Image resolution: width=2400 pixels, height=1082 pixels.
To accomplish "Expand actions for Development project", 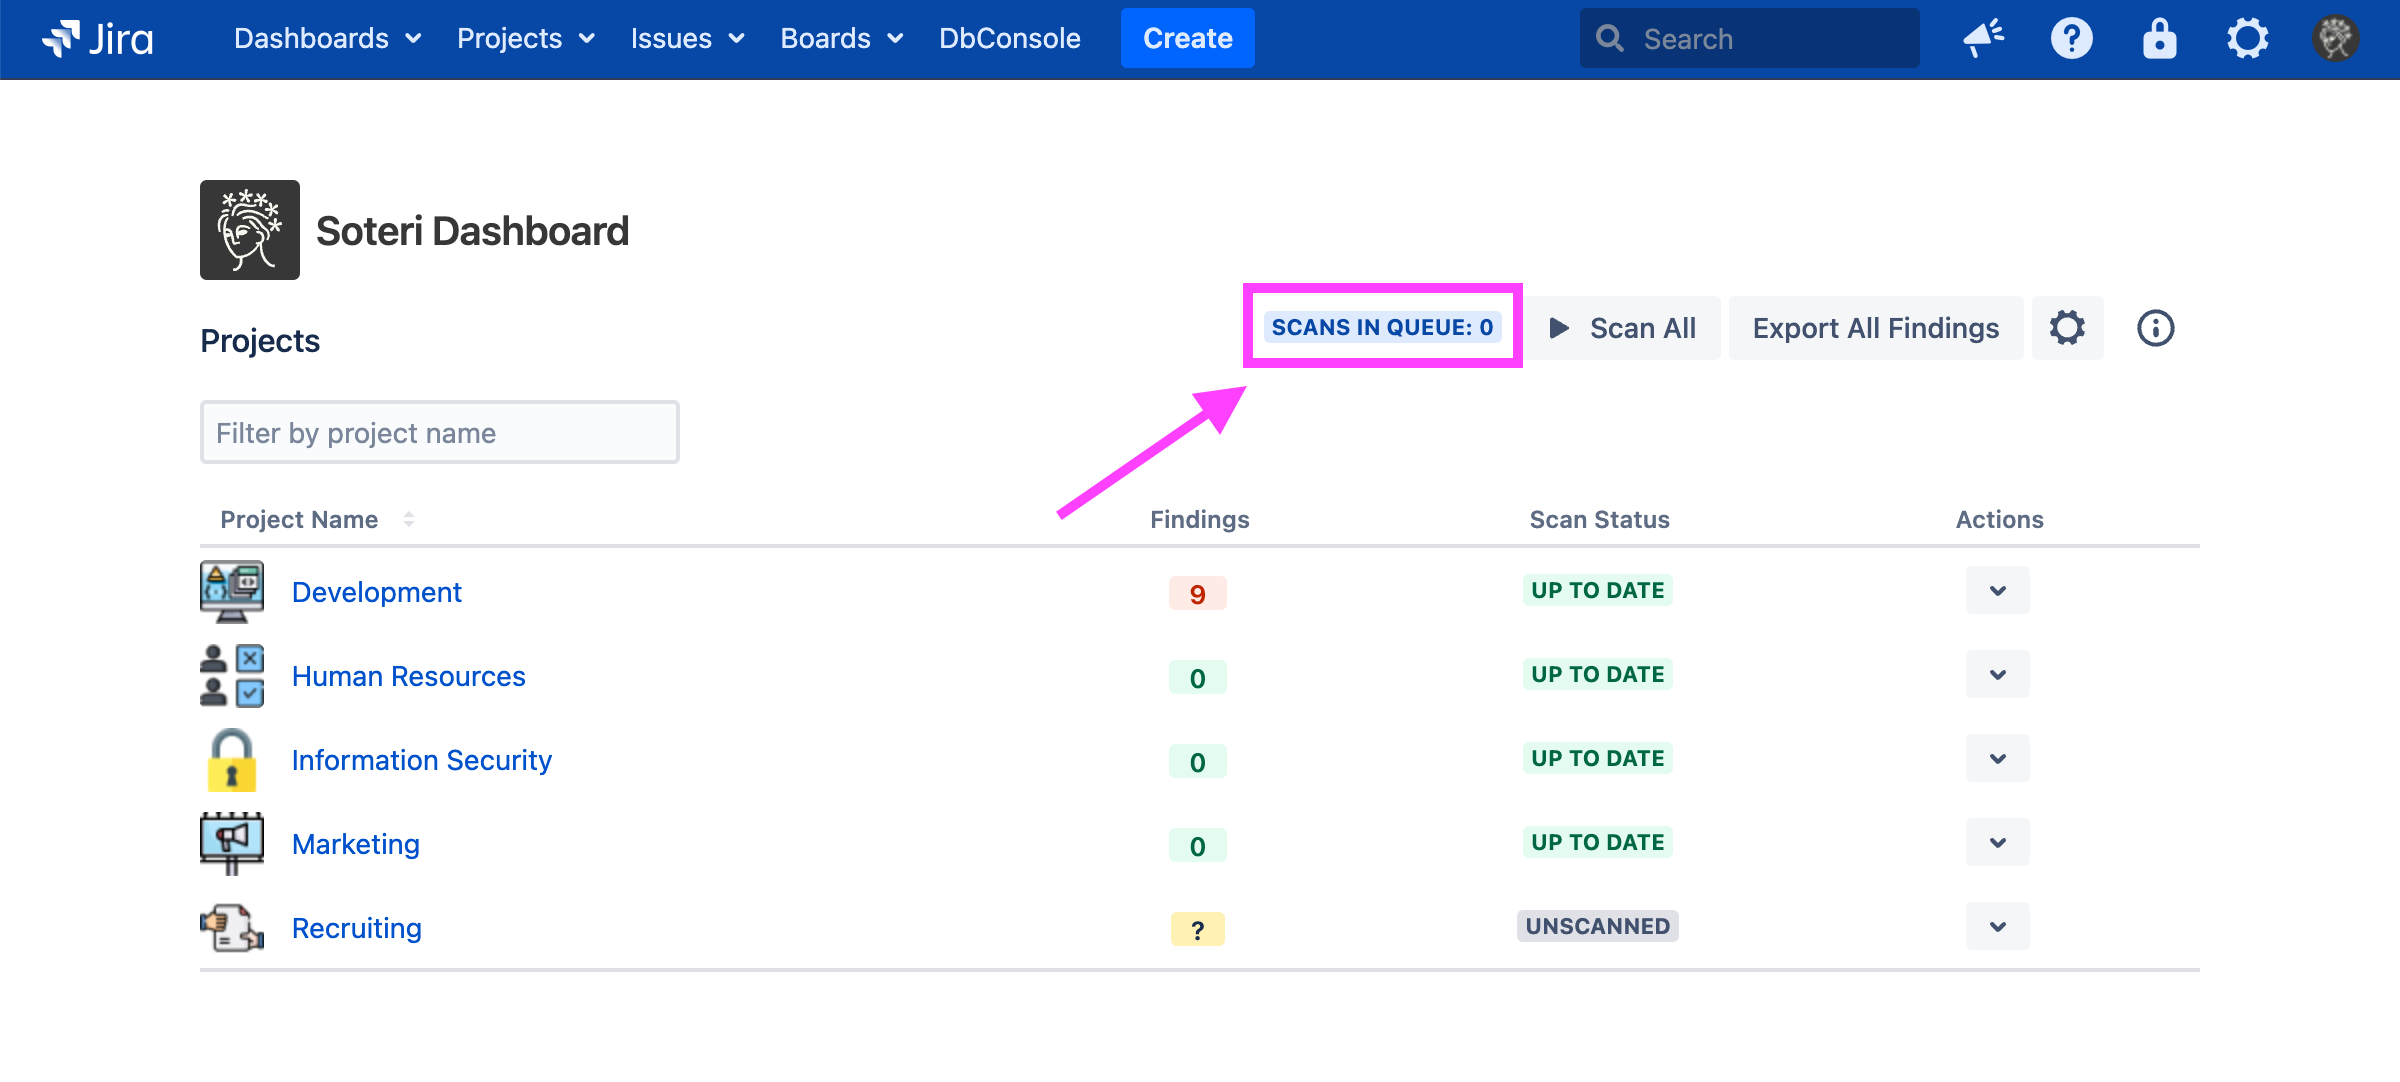I will pyautogui.click(x=1997, y=591).
